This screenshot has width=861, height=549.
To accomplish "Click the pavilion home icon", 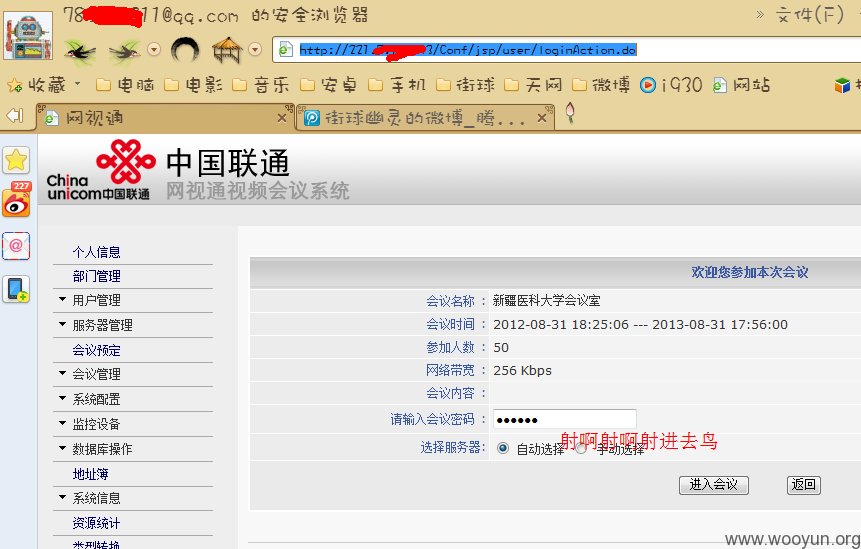I will [227, 50].
